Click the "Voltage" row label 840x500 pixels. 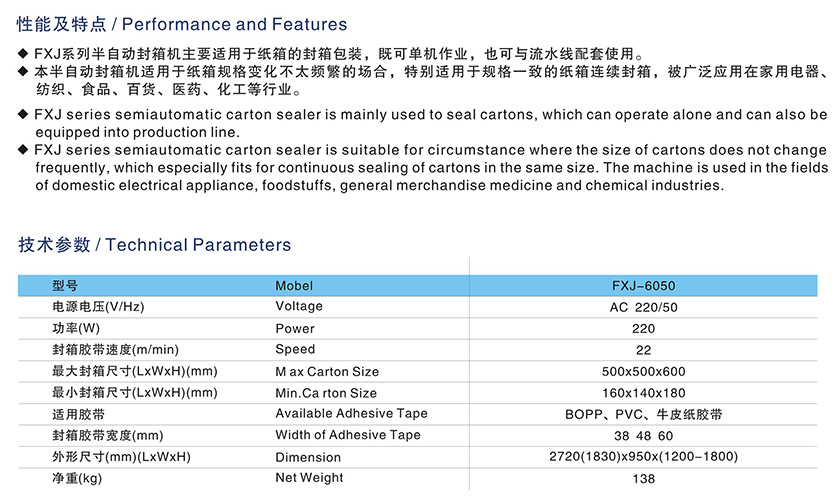(x=299, y=307)
